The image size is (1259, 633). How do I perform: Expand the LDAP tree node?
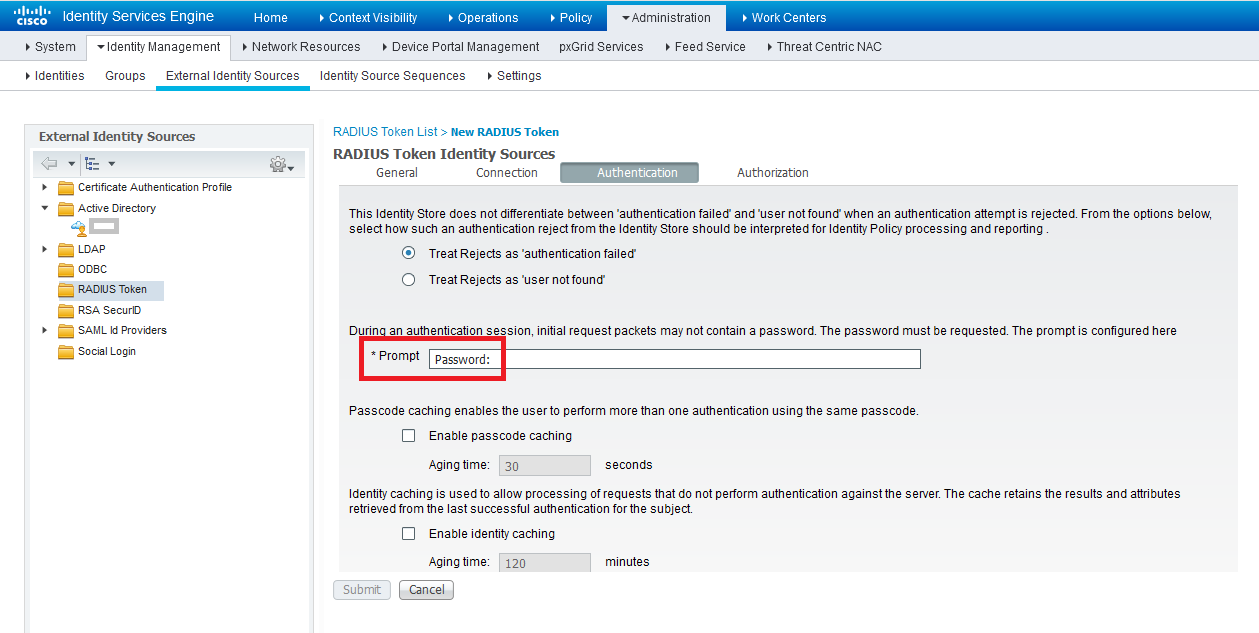[x=42, y=249]
